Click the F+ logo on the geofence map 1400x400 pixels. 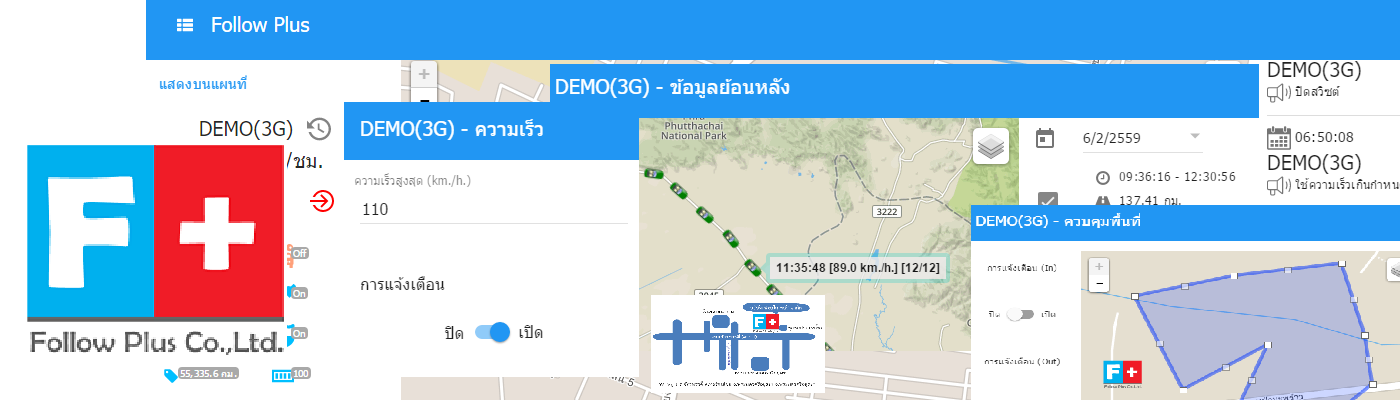click(x=1122, y=373)
